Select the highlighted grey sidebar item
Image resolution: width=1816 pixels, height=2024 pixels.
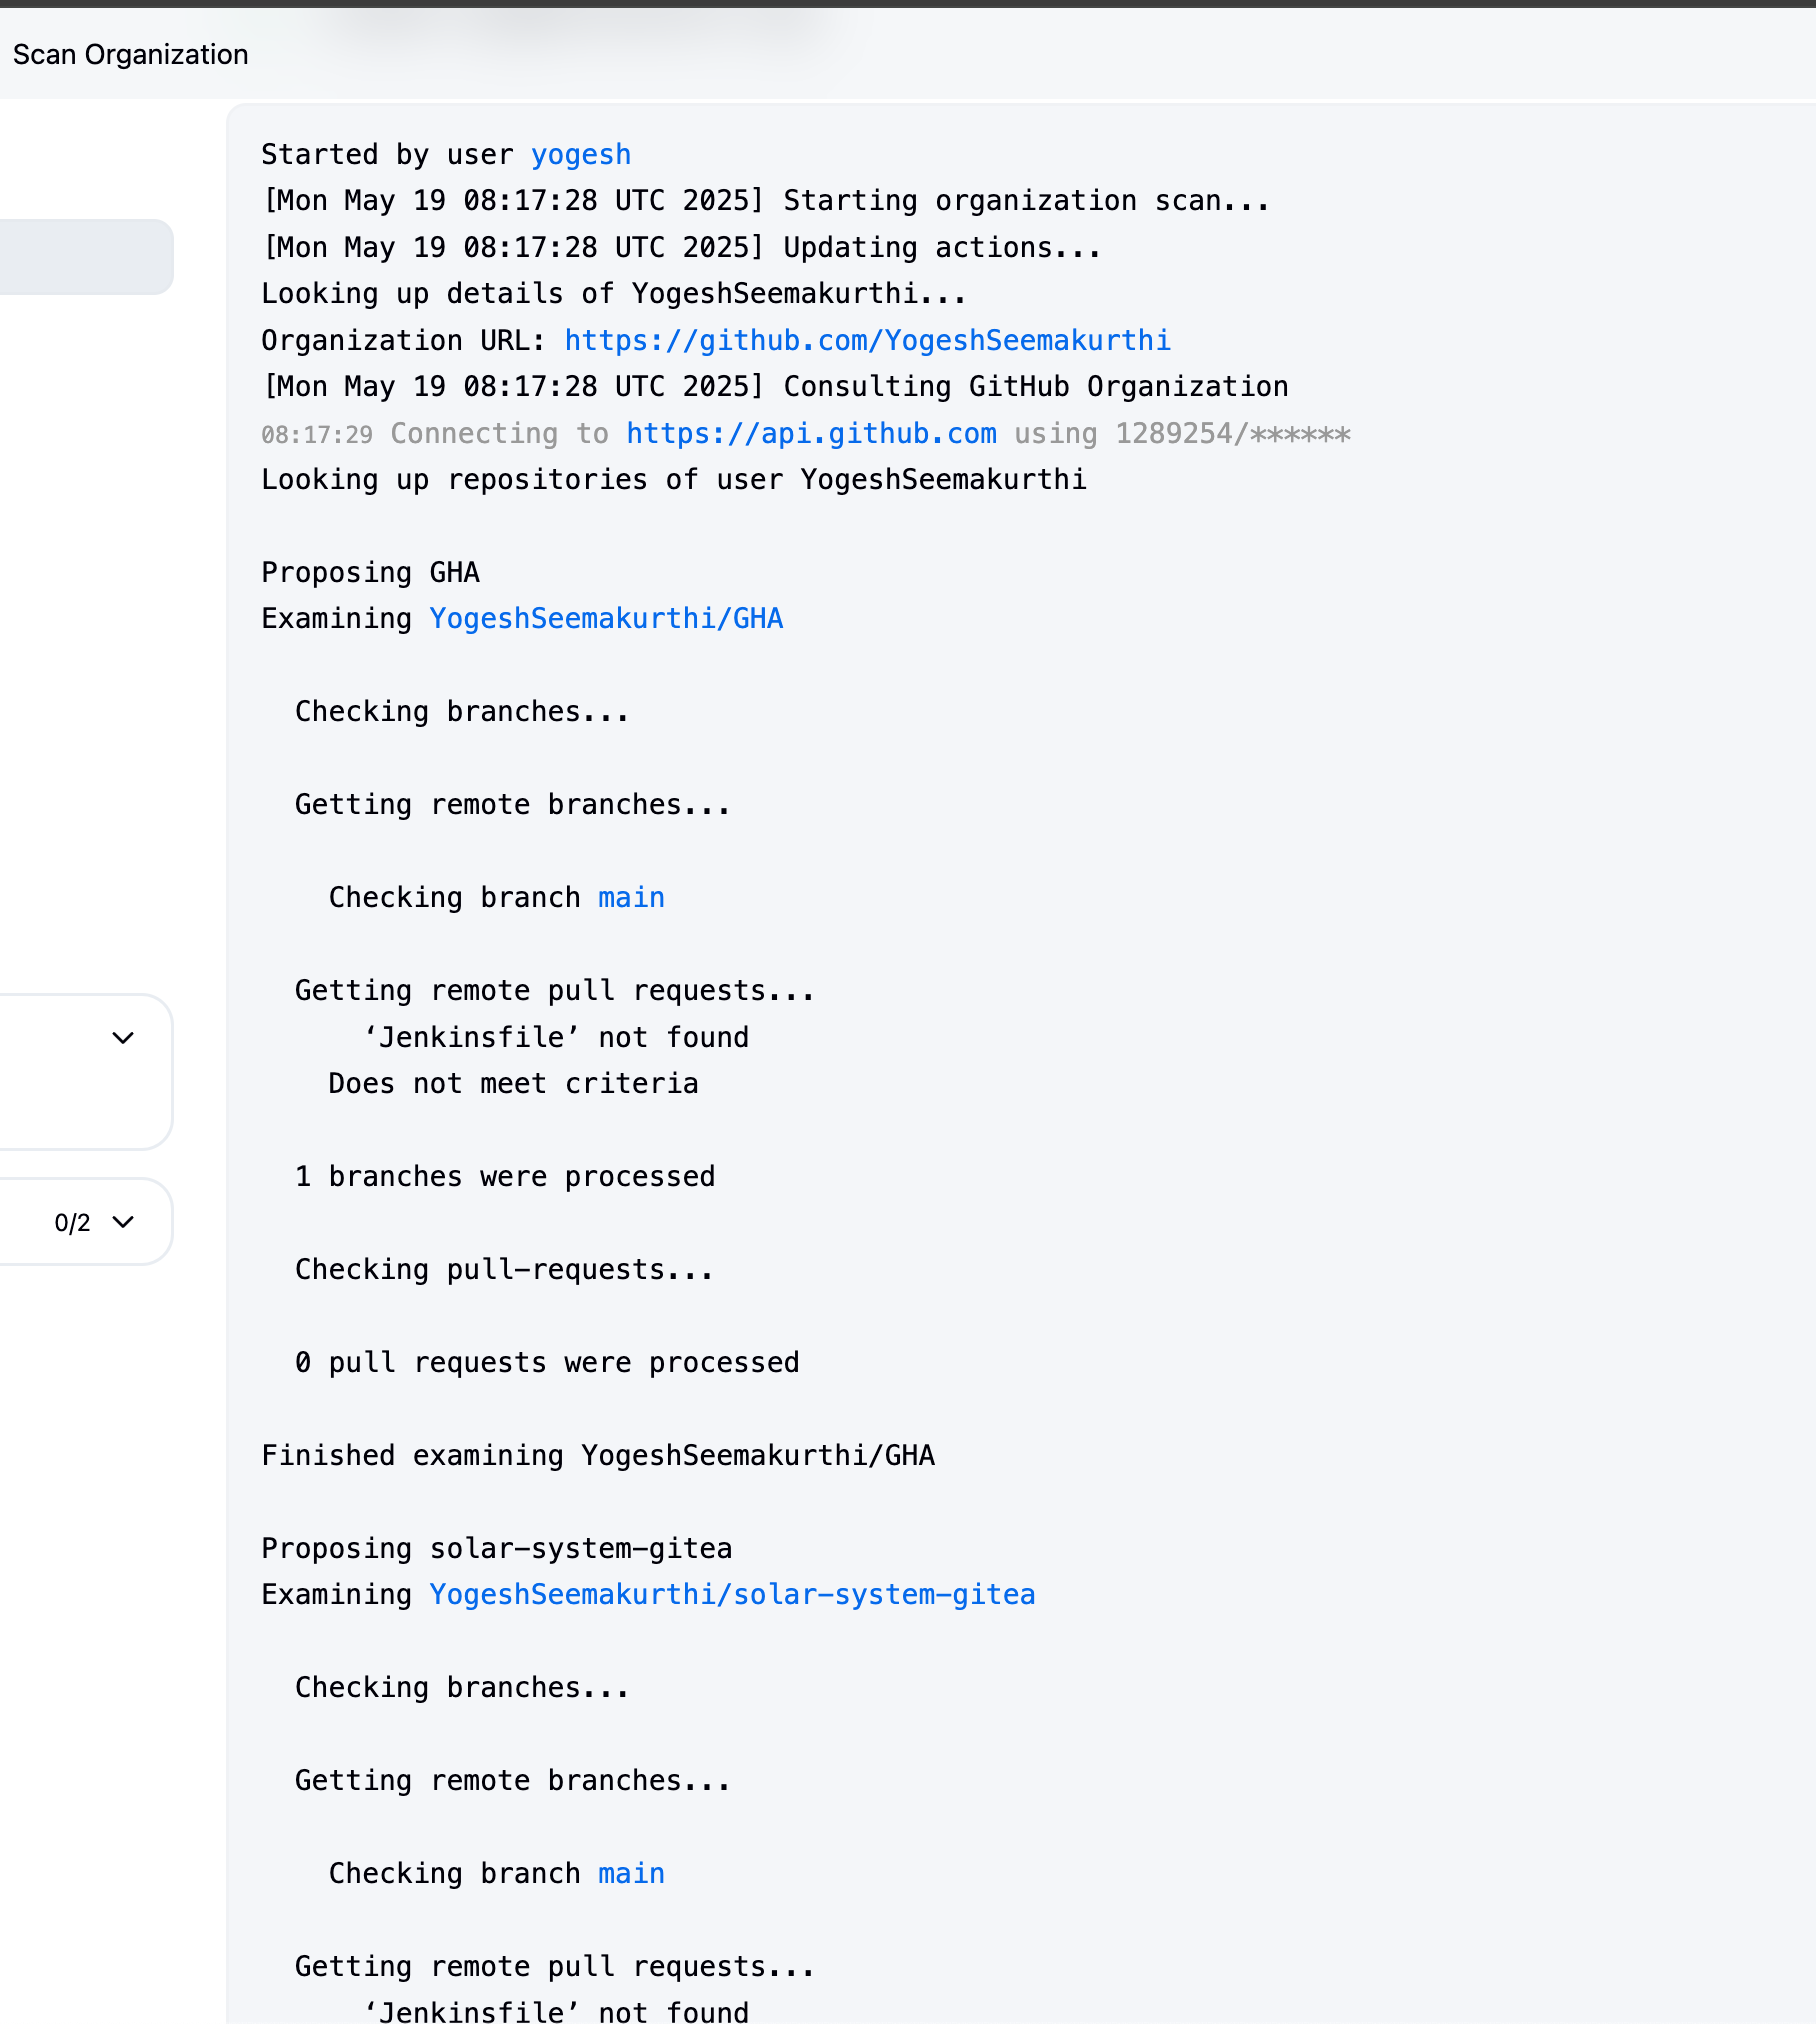click(85, 257)
